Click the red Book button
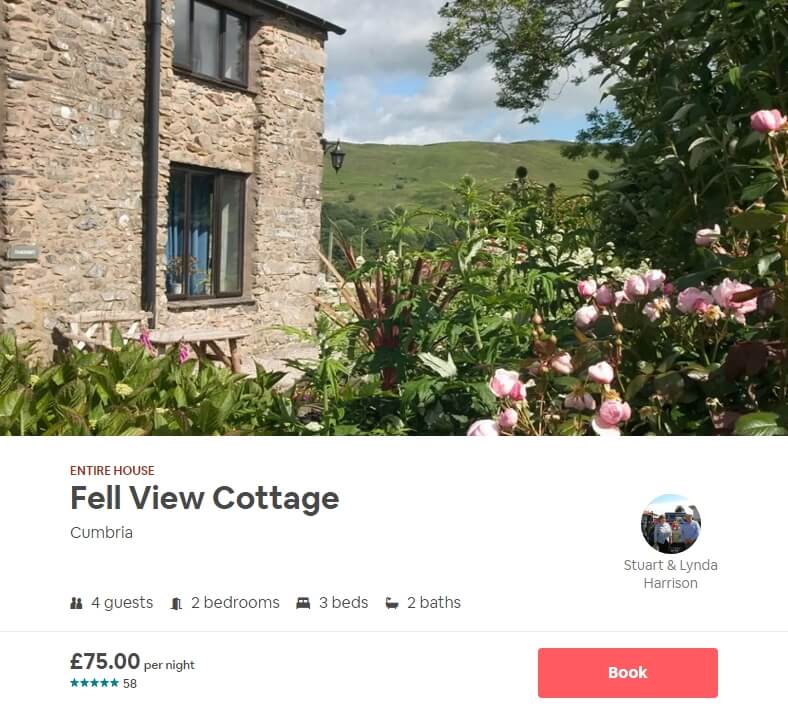Viewport: 788px width, 714px height. pyautogui.click(x=628, y=672)
